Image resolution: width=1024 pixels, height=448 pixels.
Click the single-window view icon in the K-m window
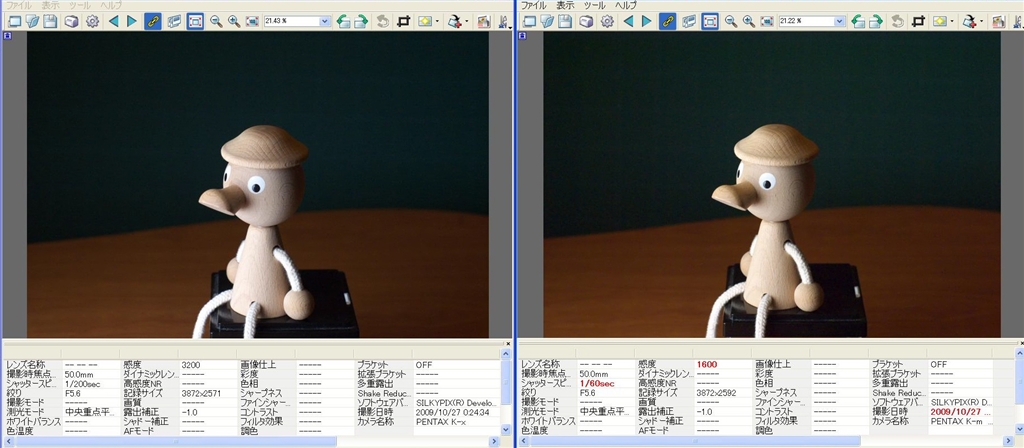point(529,22)
